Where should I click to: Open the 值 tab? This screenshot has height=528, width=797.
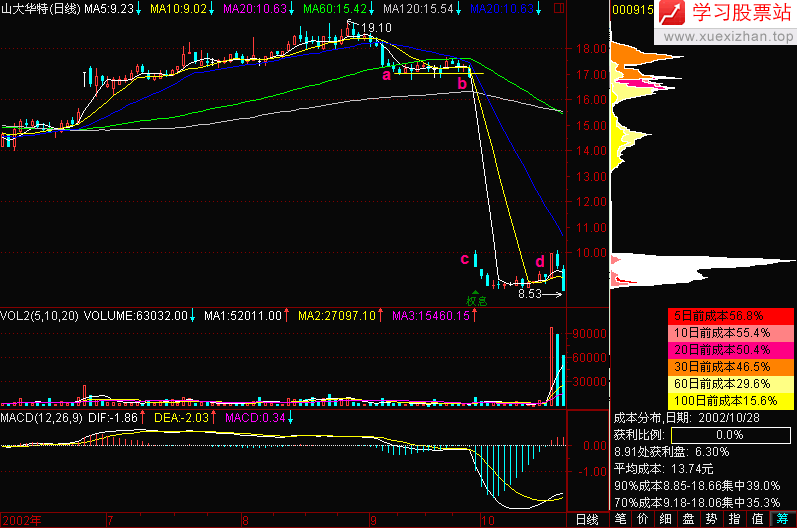pyautogui.click(x=757, y=519)
